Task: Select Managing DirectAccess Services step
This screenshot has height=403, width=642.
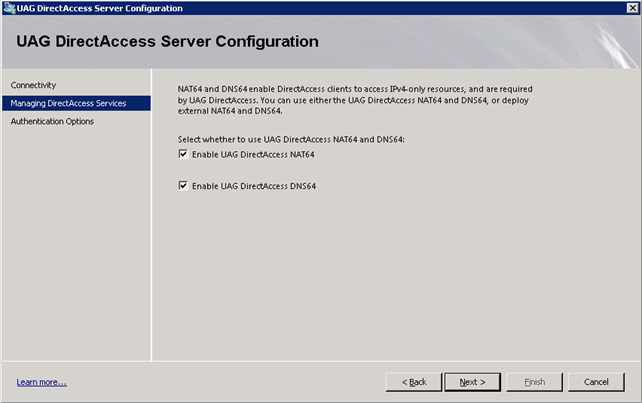Action: (x=77, y=103)
